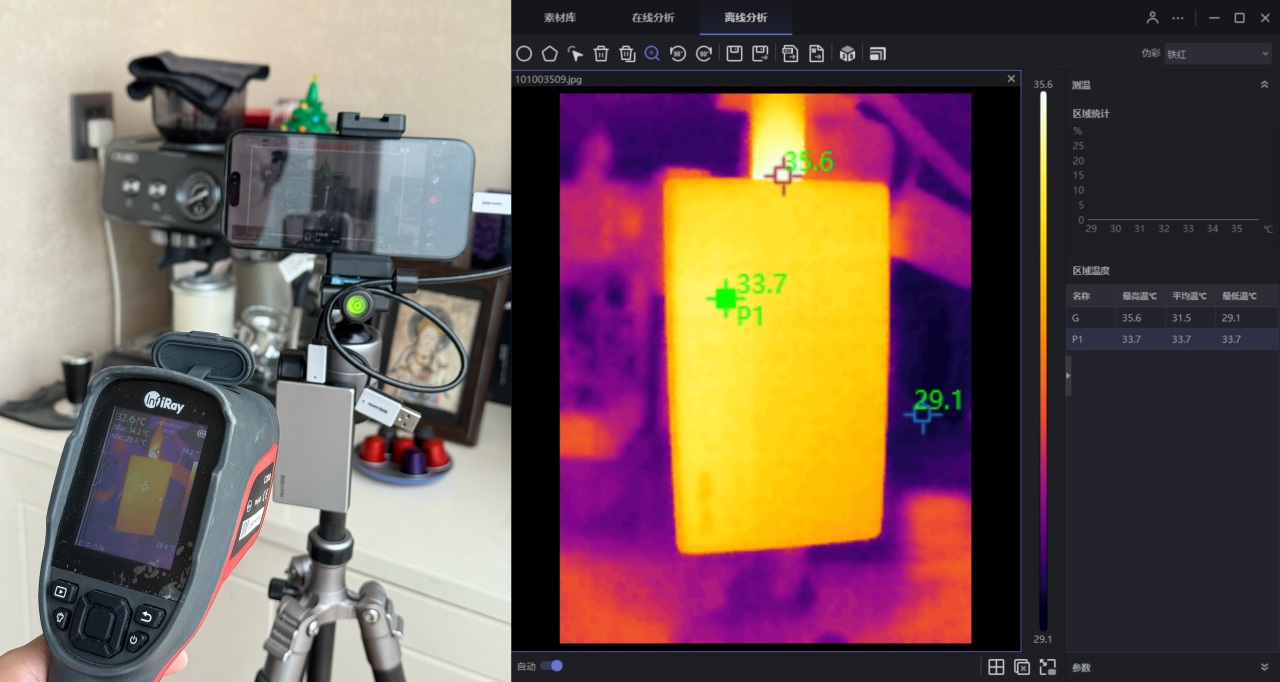This screenshot has width=1280, height=682.
Task: Rotate image 90° counter-clockwise
Action: [678, 54]
